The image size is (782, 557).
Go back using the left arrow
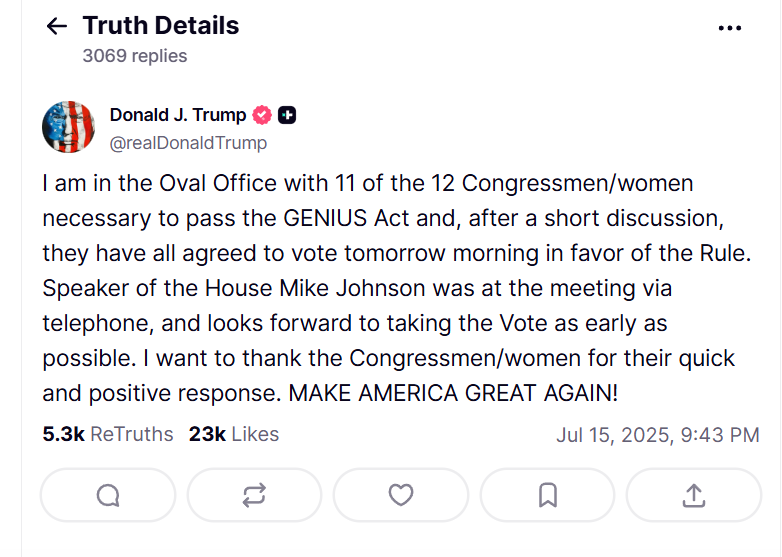point(56,26)
